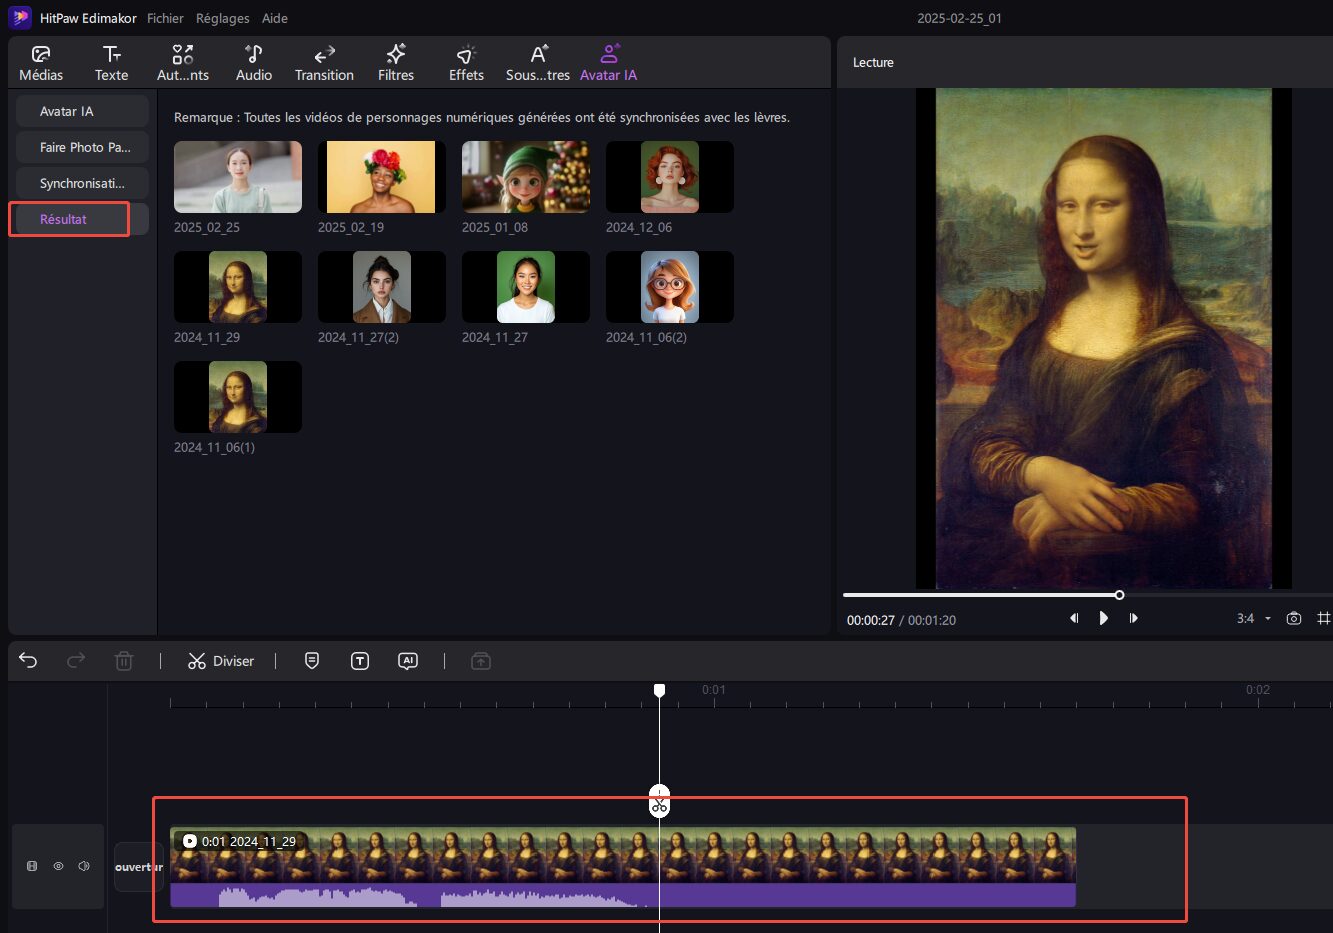This screenshot has height=933, width=1333.
Task: Click the Lecture panel title
Action: (873, 62)
